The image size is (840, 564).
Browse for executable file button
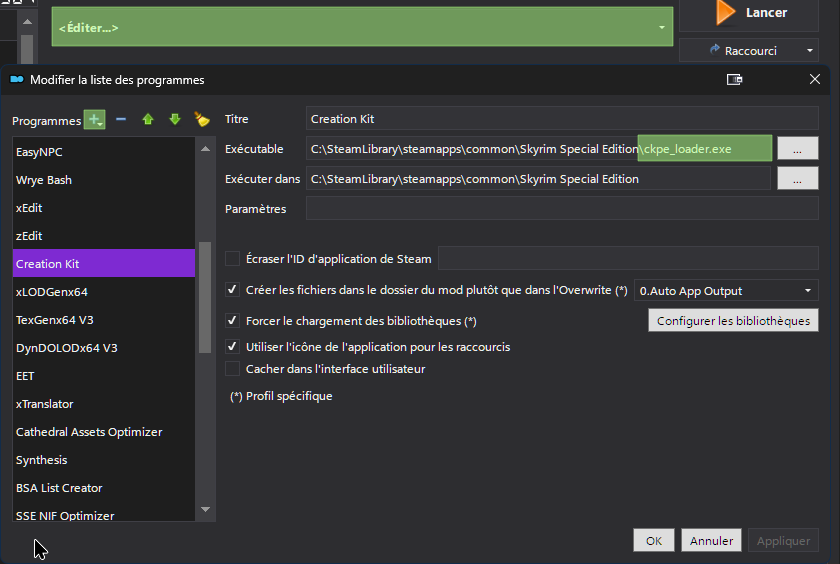798,148
